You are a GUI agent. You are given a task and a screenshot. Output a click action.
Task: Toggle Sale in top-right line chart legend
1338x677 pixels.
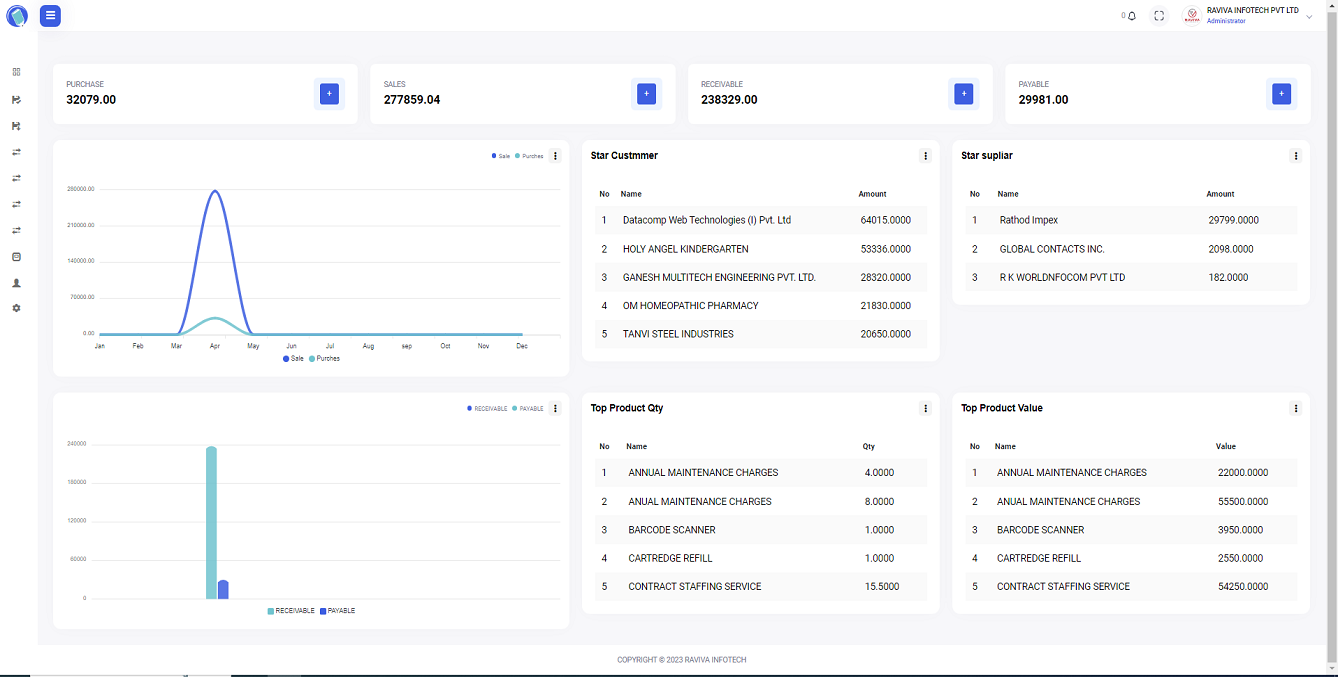[x=501, y=156]
